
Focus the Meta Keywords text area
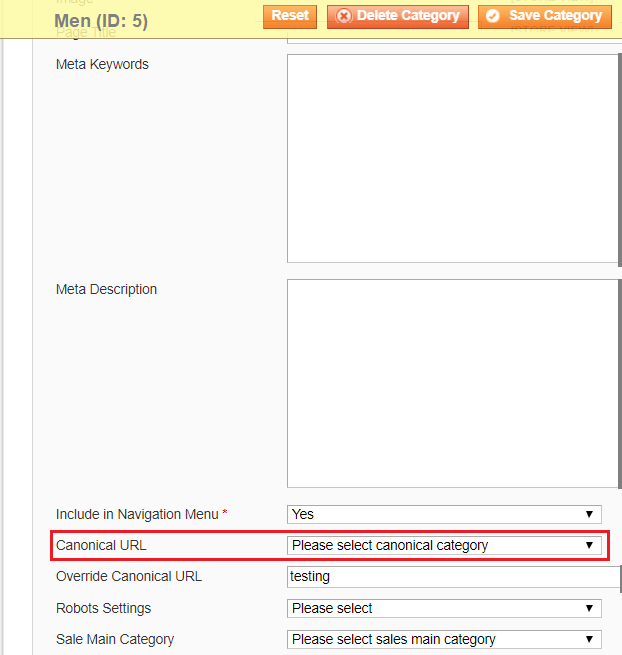click(453, 158)
